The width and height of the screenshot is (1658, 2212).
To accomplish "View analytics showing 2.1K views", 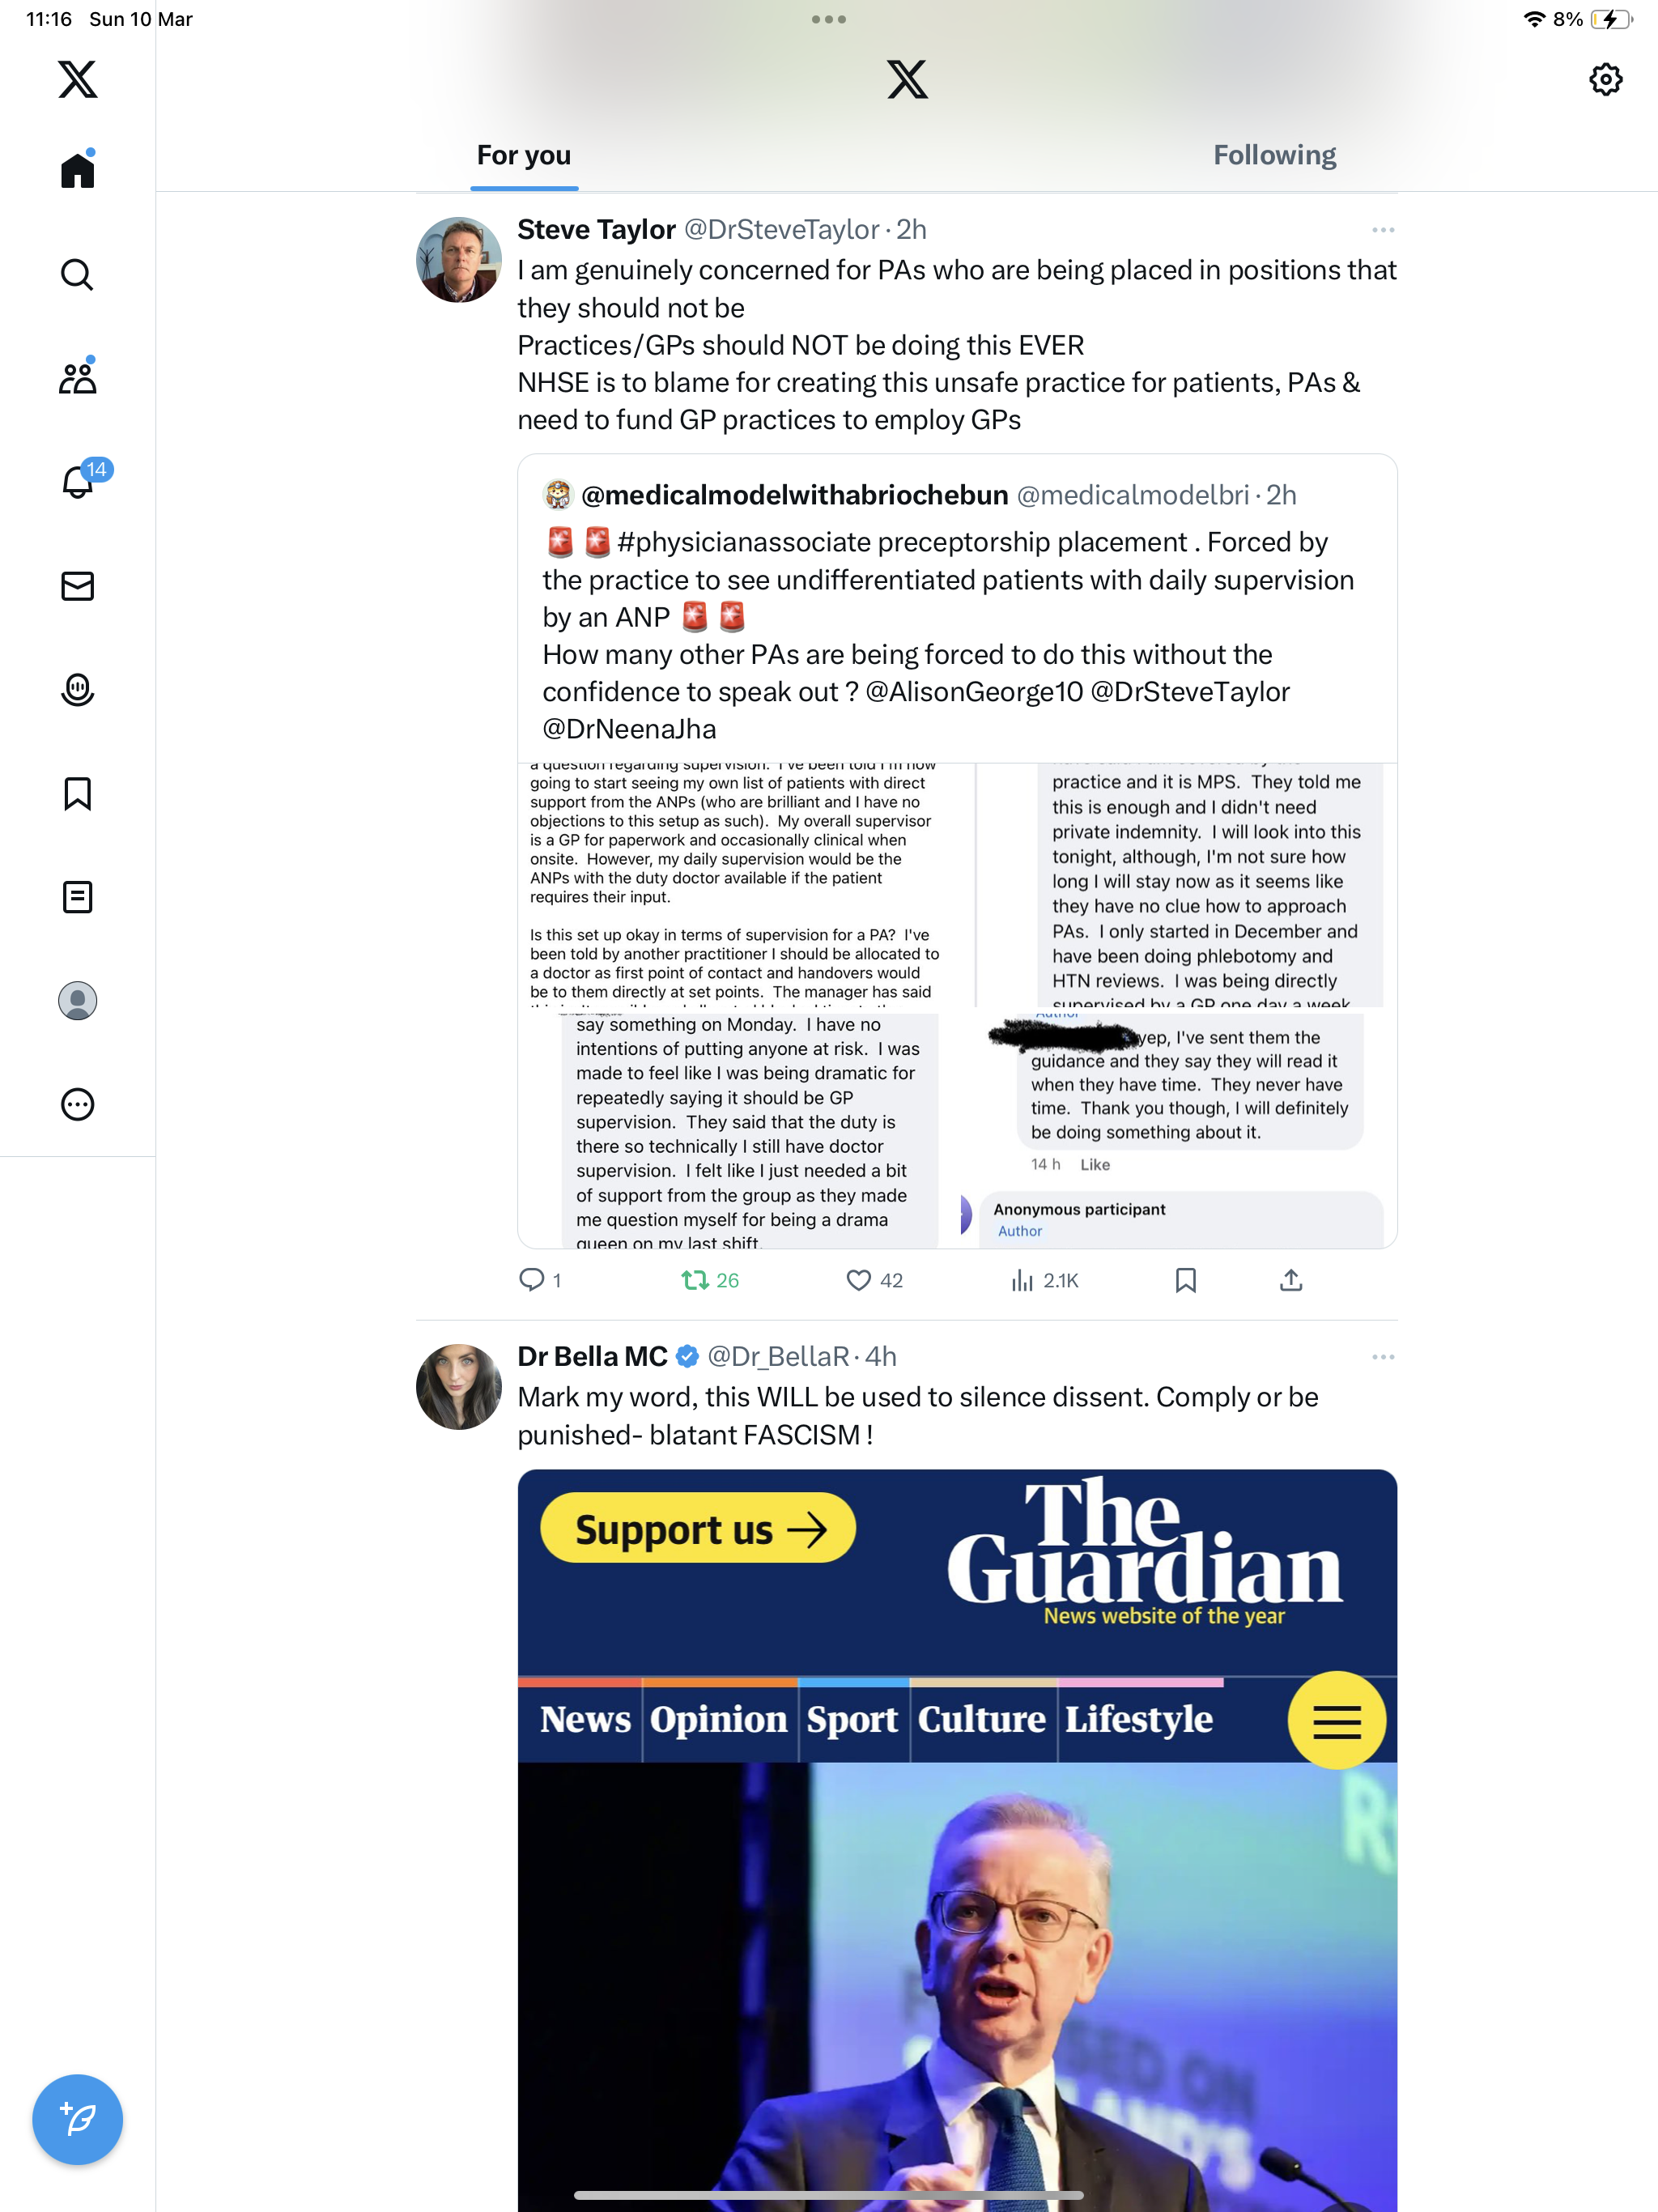I will pyautogui.click(x=1044, y=1280).
